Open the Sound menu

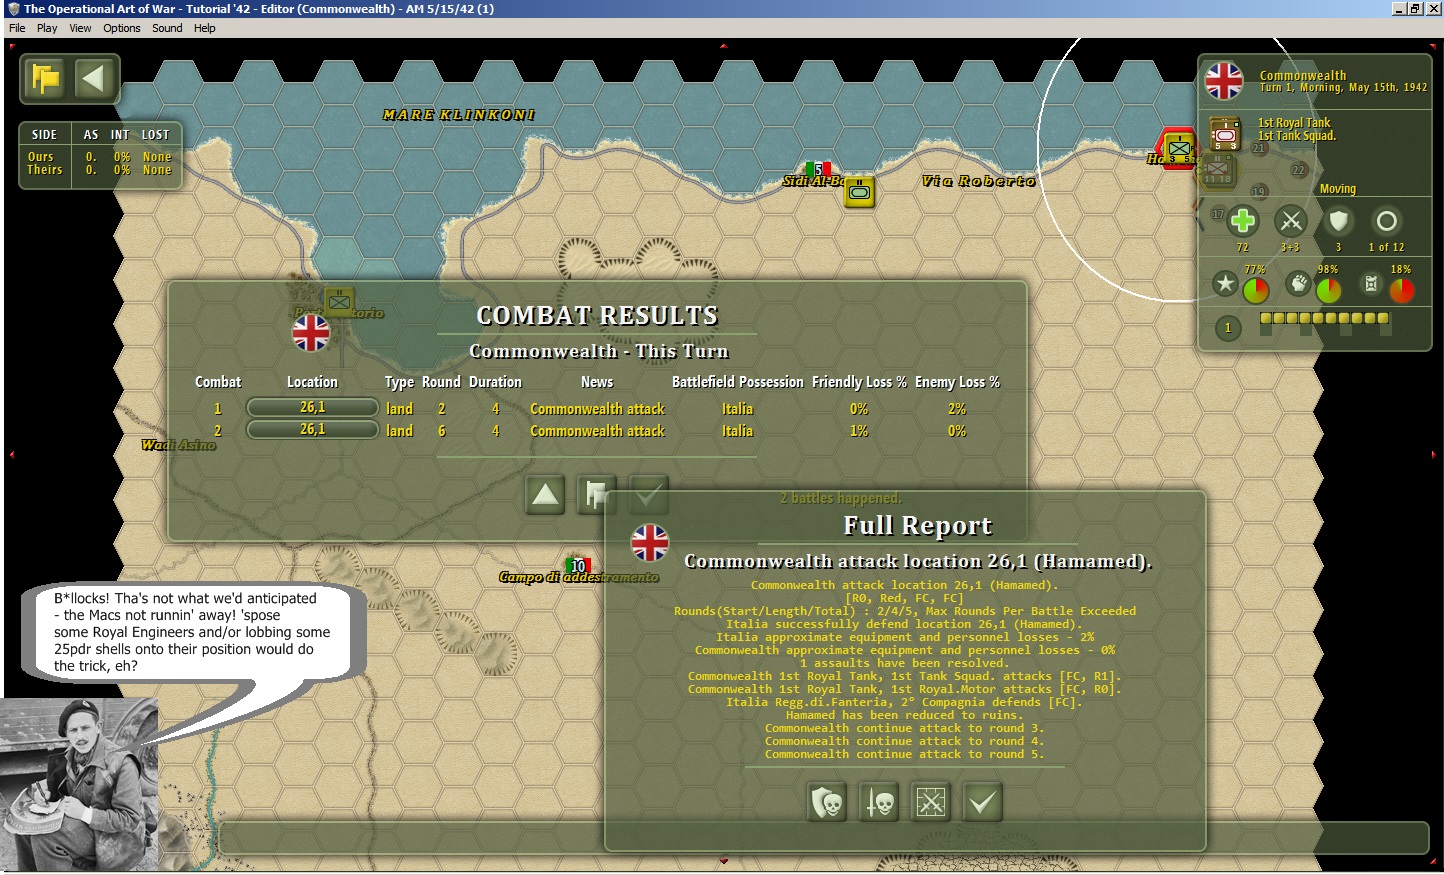pos(167,28)
